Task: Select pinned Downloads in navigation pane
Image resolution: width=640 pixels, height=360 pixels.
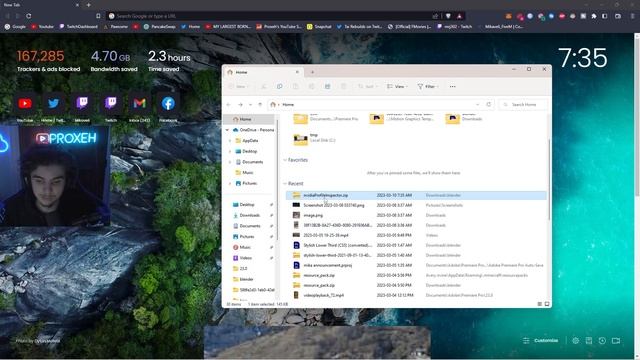Action: [250, 215]
